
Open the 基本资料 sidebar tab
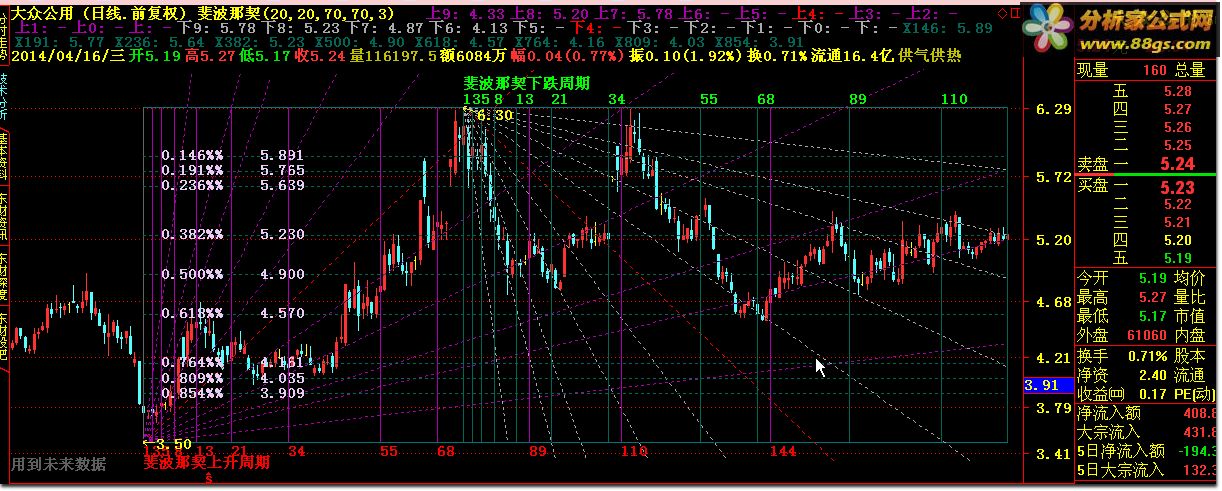click(x=4, y=155)
